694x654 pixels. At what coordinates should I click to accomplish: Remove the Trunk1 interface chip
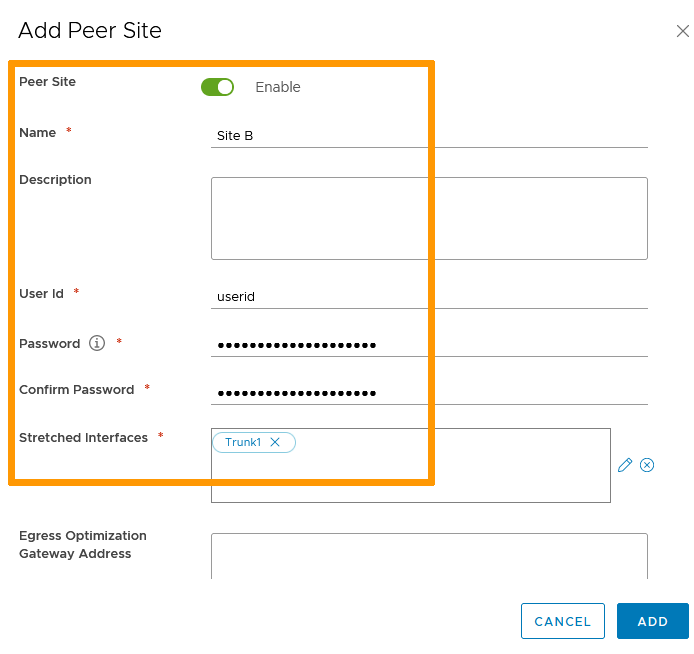[x=275, y=442]
